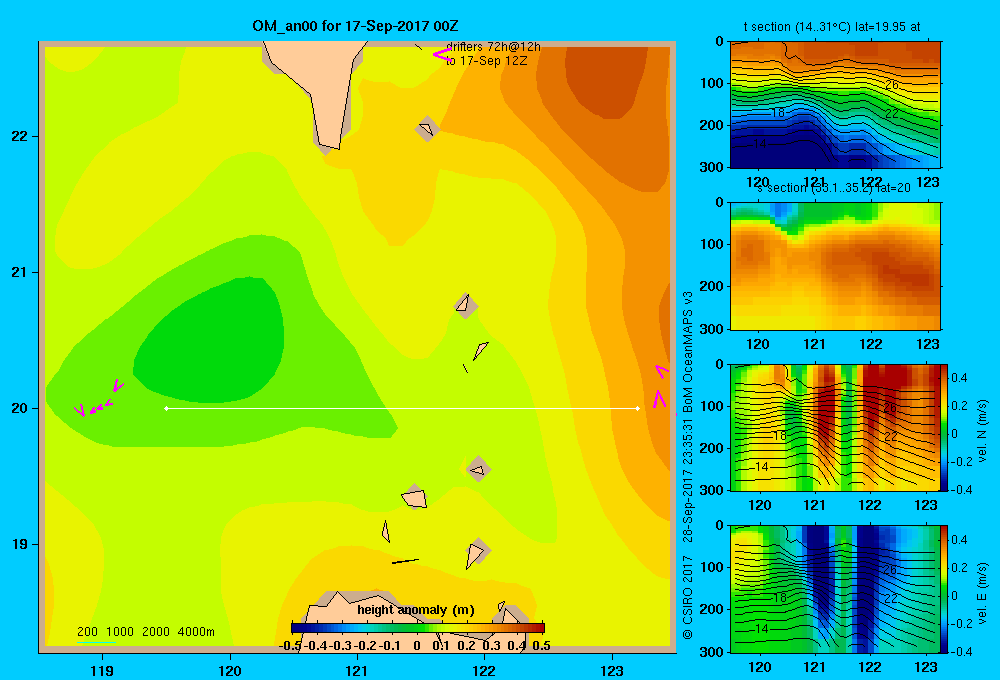Viewport: 1000px width, 680px height.
Task: Click latitude label '20' on the main map
Action: [20, 408]
